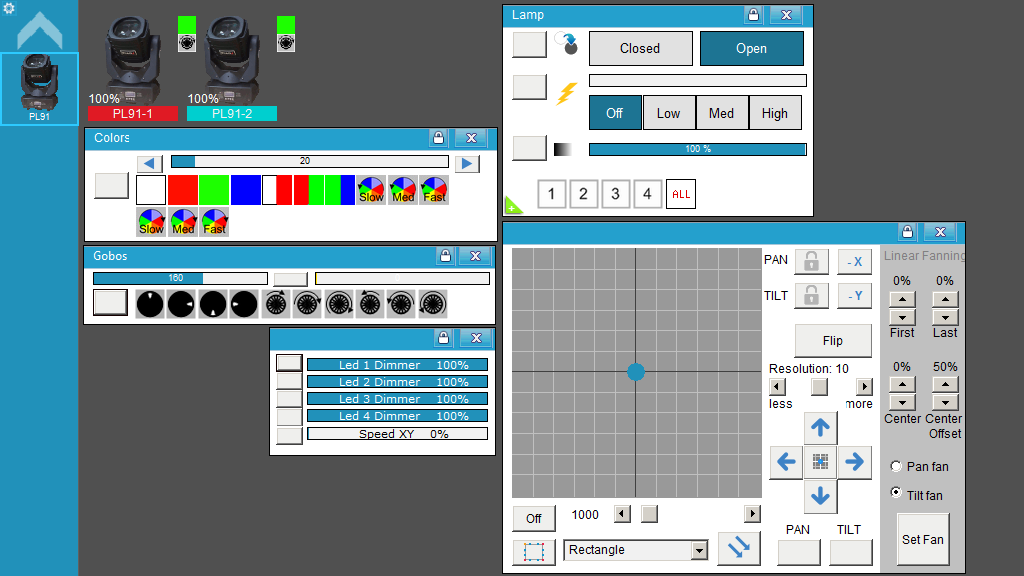Select the gobo with bottom notch
Viewport: 1024px width, 576px height.
pos(213,304)
